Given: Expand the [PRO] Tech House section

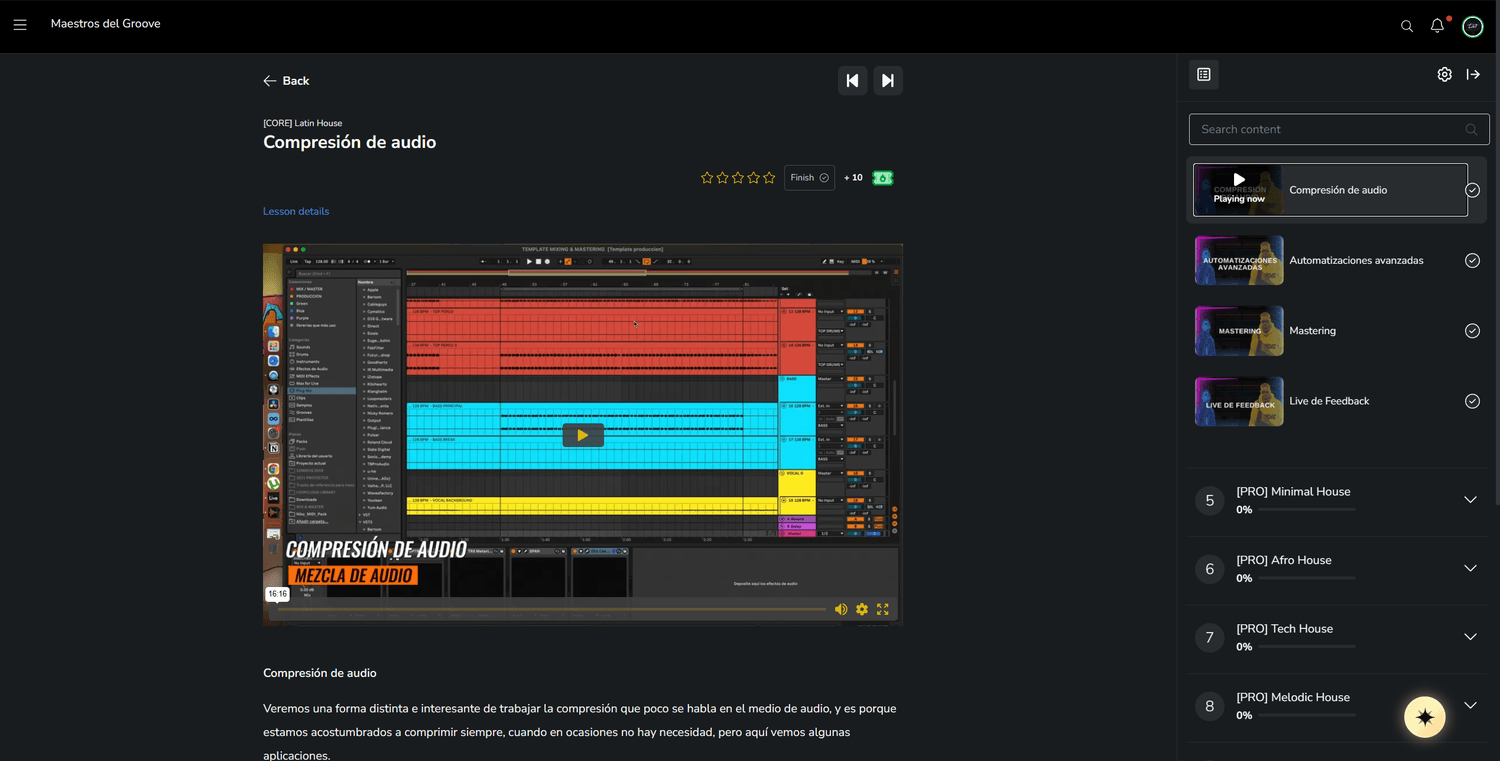Looking at the screenshot, I should (1470, 637).
